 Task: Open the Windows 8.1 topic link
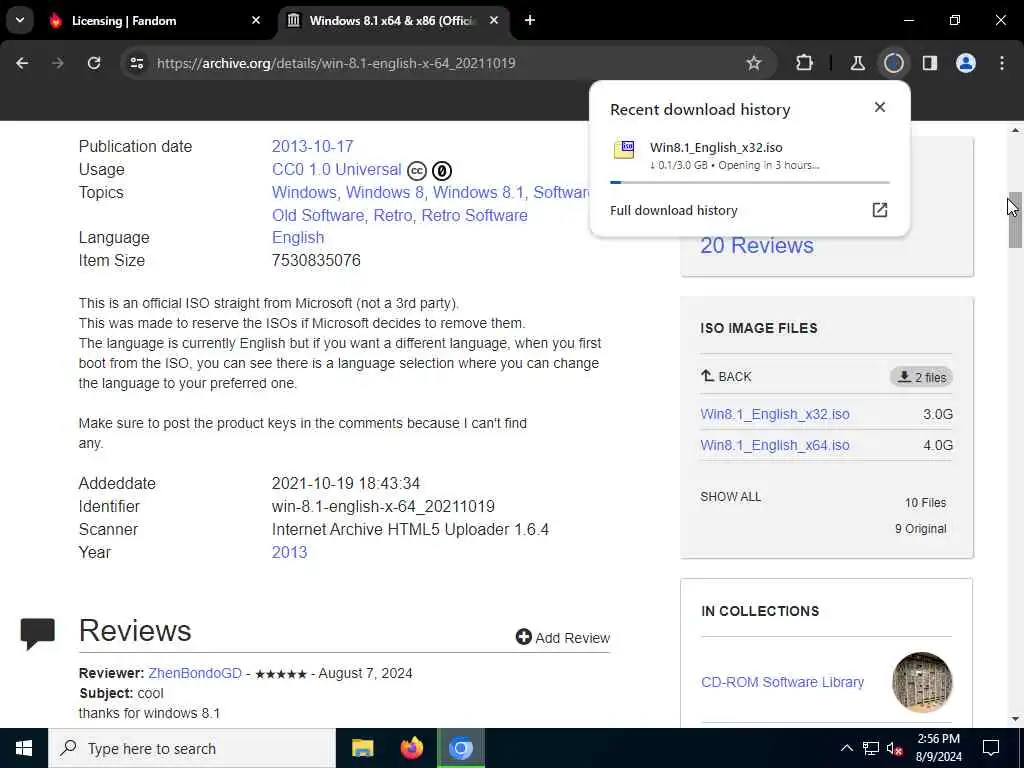pos(478,192)
